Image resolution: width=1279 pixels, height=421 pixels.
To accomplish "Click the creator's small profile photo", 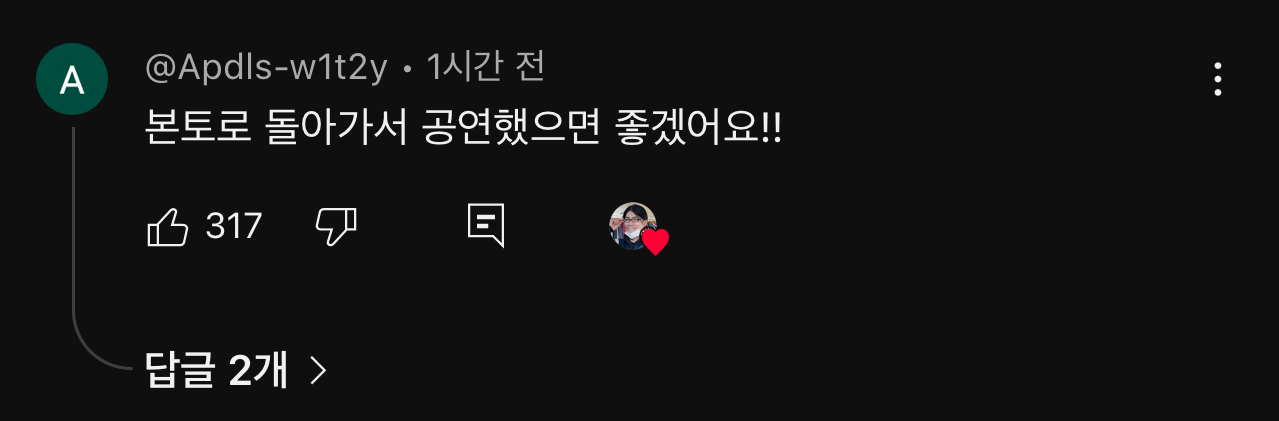I will click(x=633, y=225).
